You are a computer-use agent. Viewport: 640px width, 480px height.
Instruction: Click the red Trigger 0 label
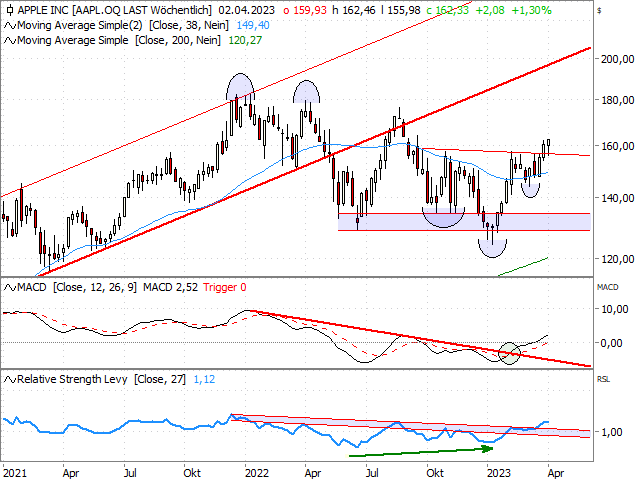coord(225,287)
